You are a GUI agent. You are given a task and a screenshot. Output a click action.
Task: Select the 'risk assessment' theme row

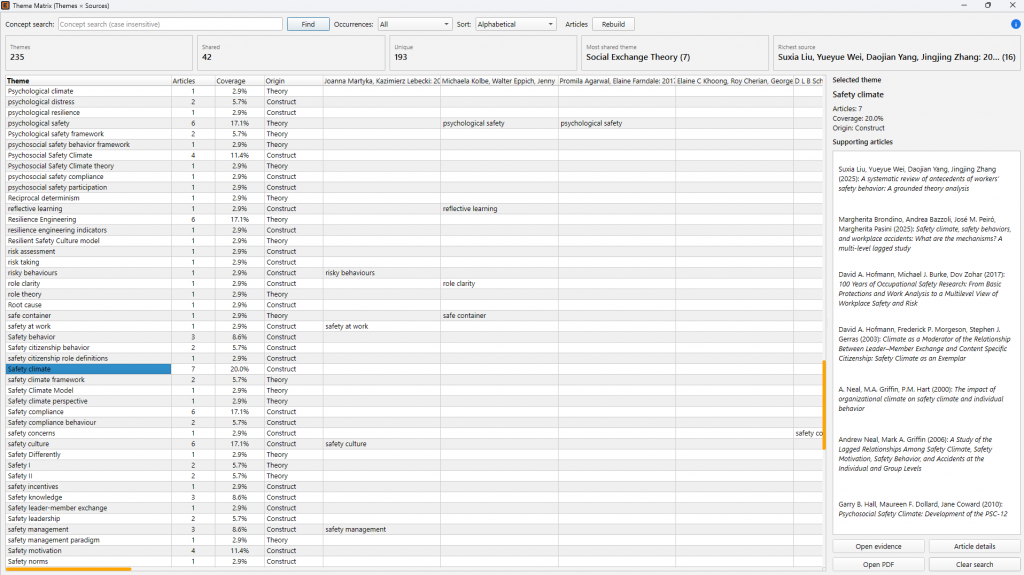pos(88,252)
